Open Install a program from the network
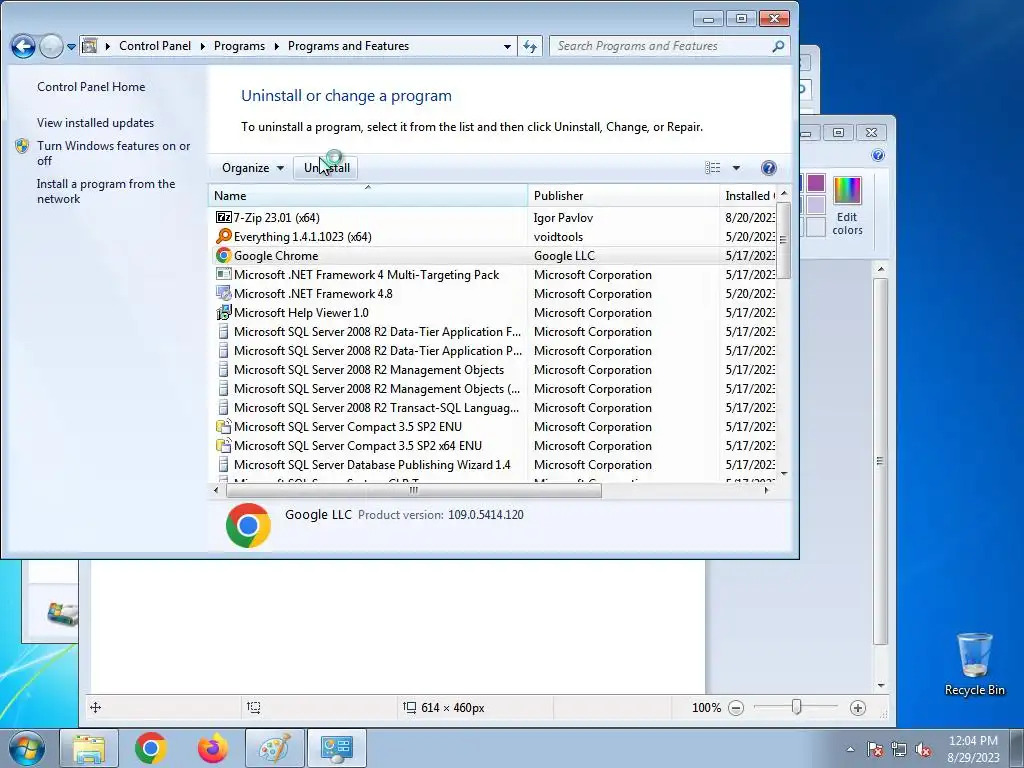This screenshot has width=1024, height=768. coord(106,191)
